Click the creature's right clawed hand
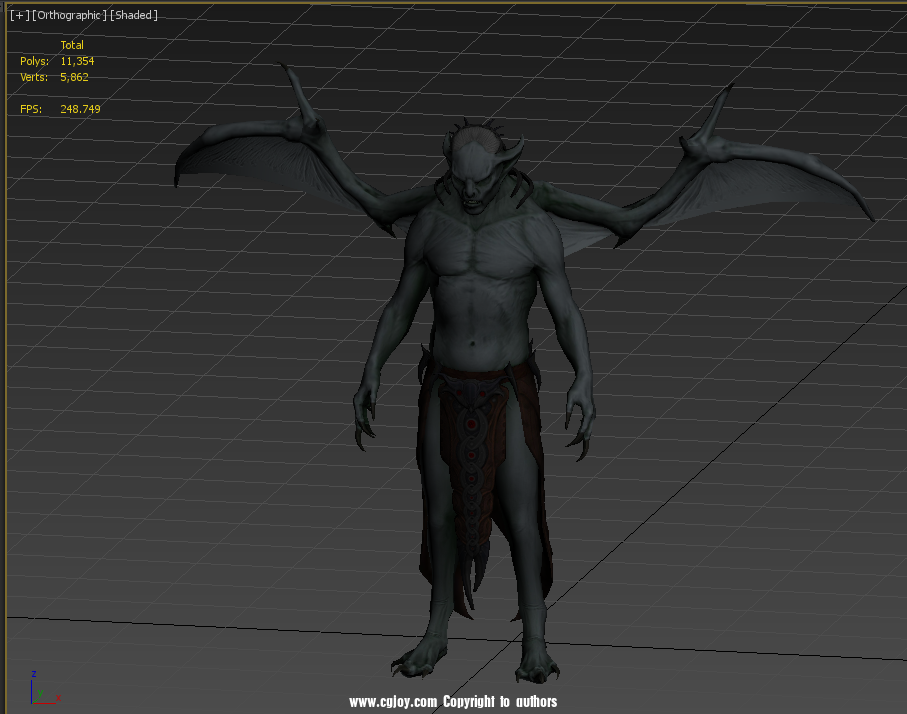Image resolution: width=907 pixels, height=714 pixels. pos(580,418)
